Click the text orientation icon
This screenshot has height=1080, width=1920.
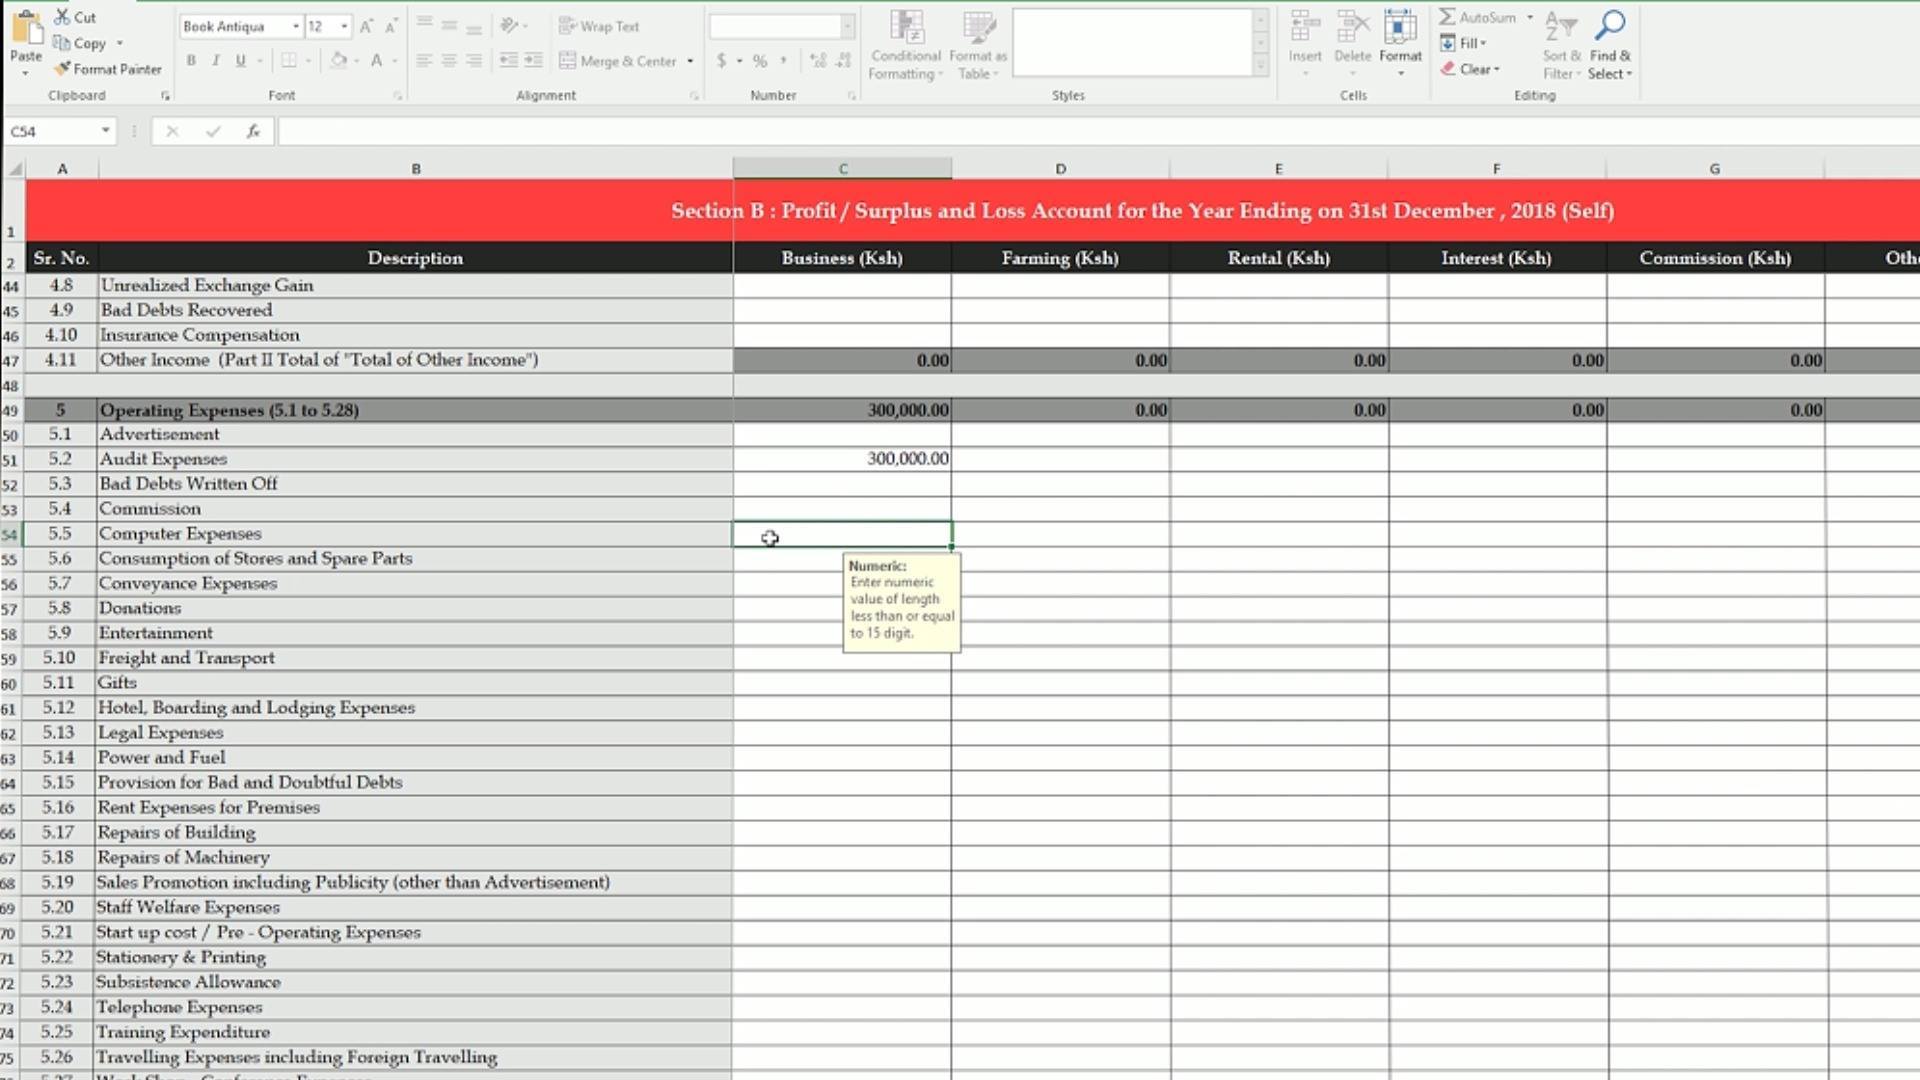click(510, 26)
